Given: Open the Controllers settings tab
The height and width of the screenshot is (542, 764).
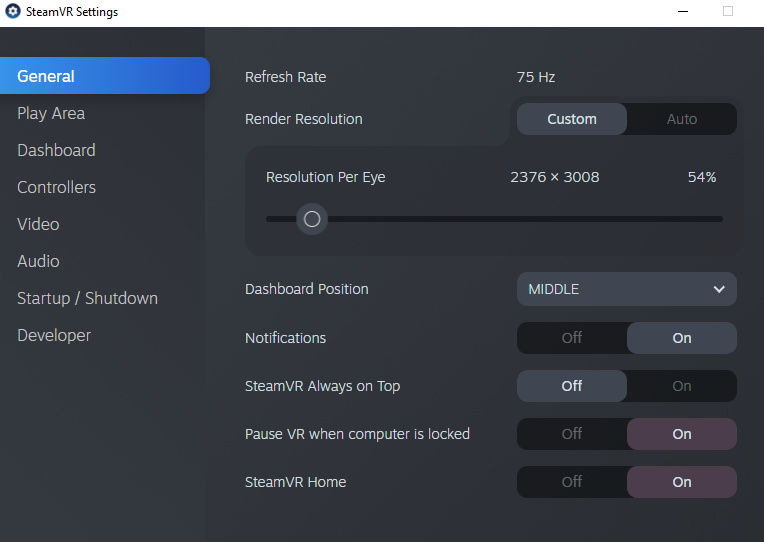Looking at the screenshot, I should point(57,187).
